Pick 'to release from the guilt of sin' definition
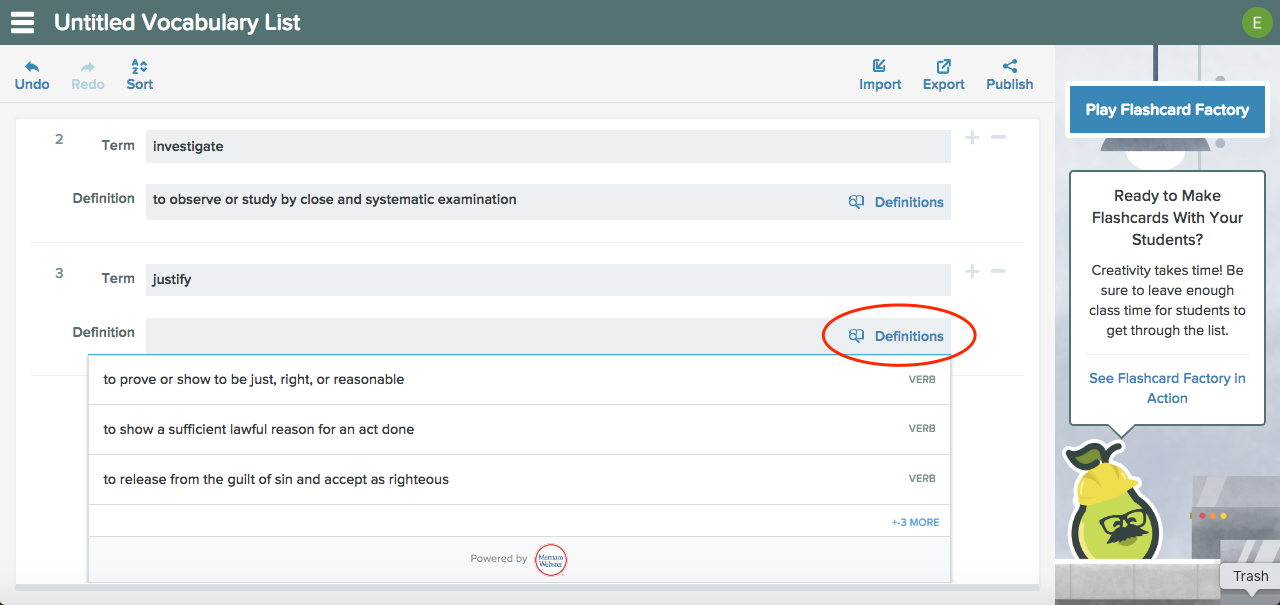The image size is (1280, 605). pyautogui.click(x=276, y=480)
